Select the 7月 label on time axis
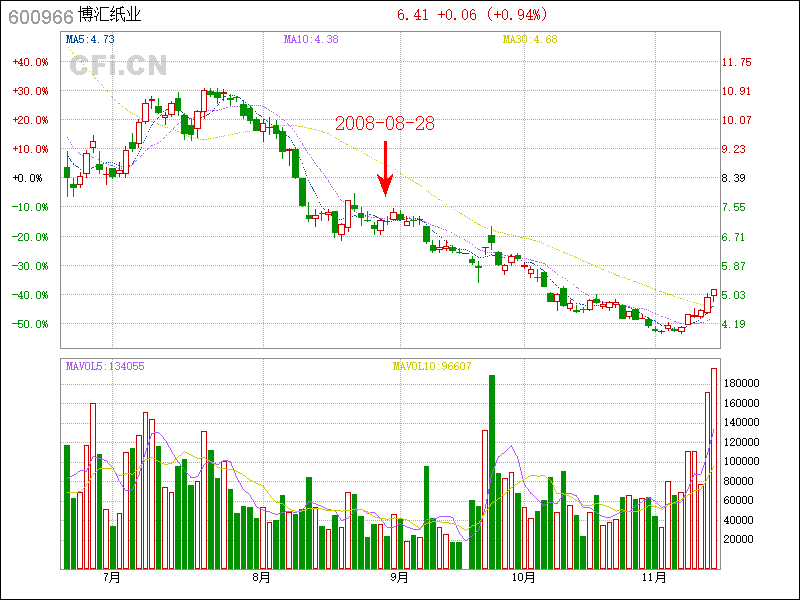 point(112,578)
